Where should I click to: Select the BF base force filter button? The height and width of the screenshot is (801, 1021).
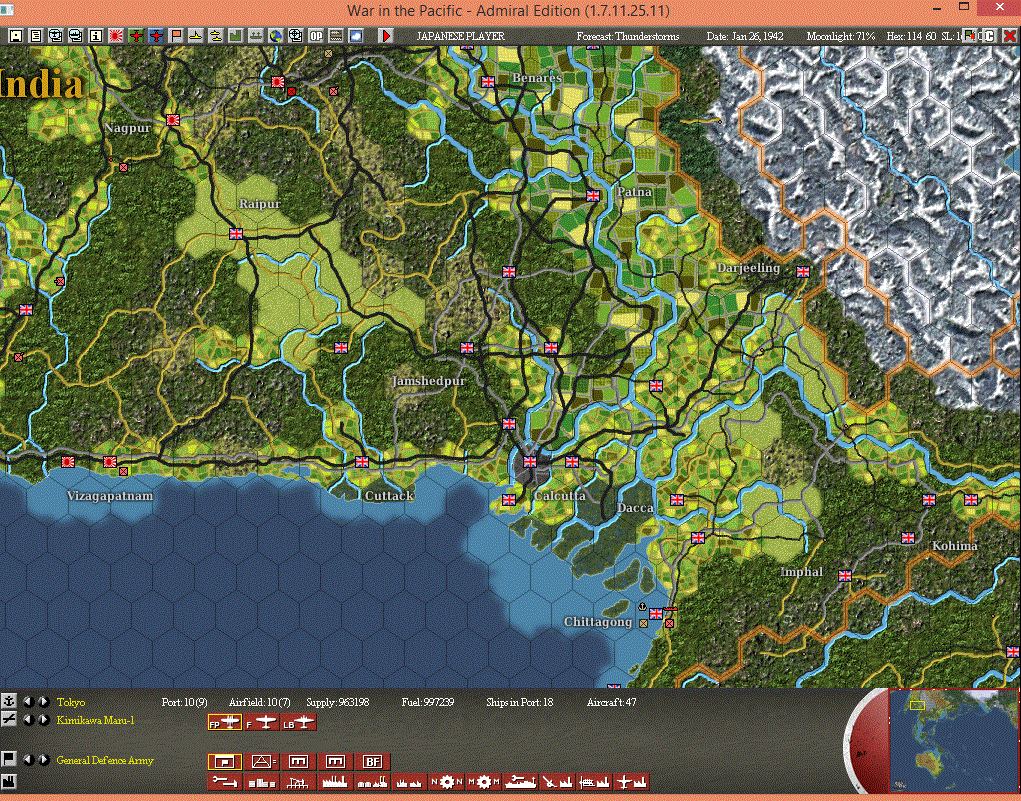point(372,762)
